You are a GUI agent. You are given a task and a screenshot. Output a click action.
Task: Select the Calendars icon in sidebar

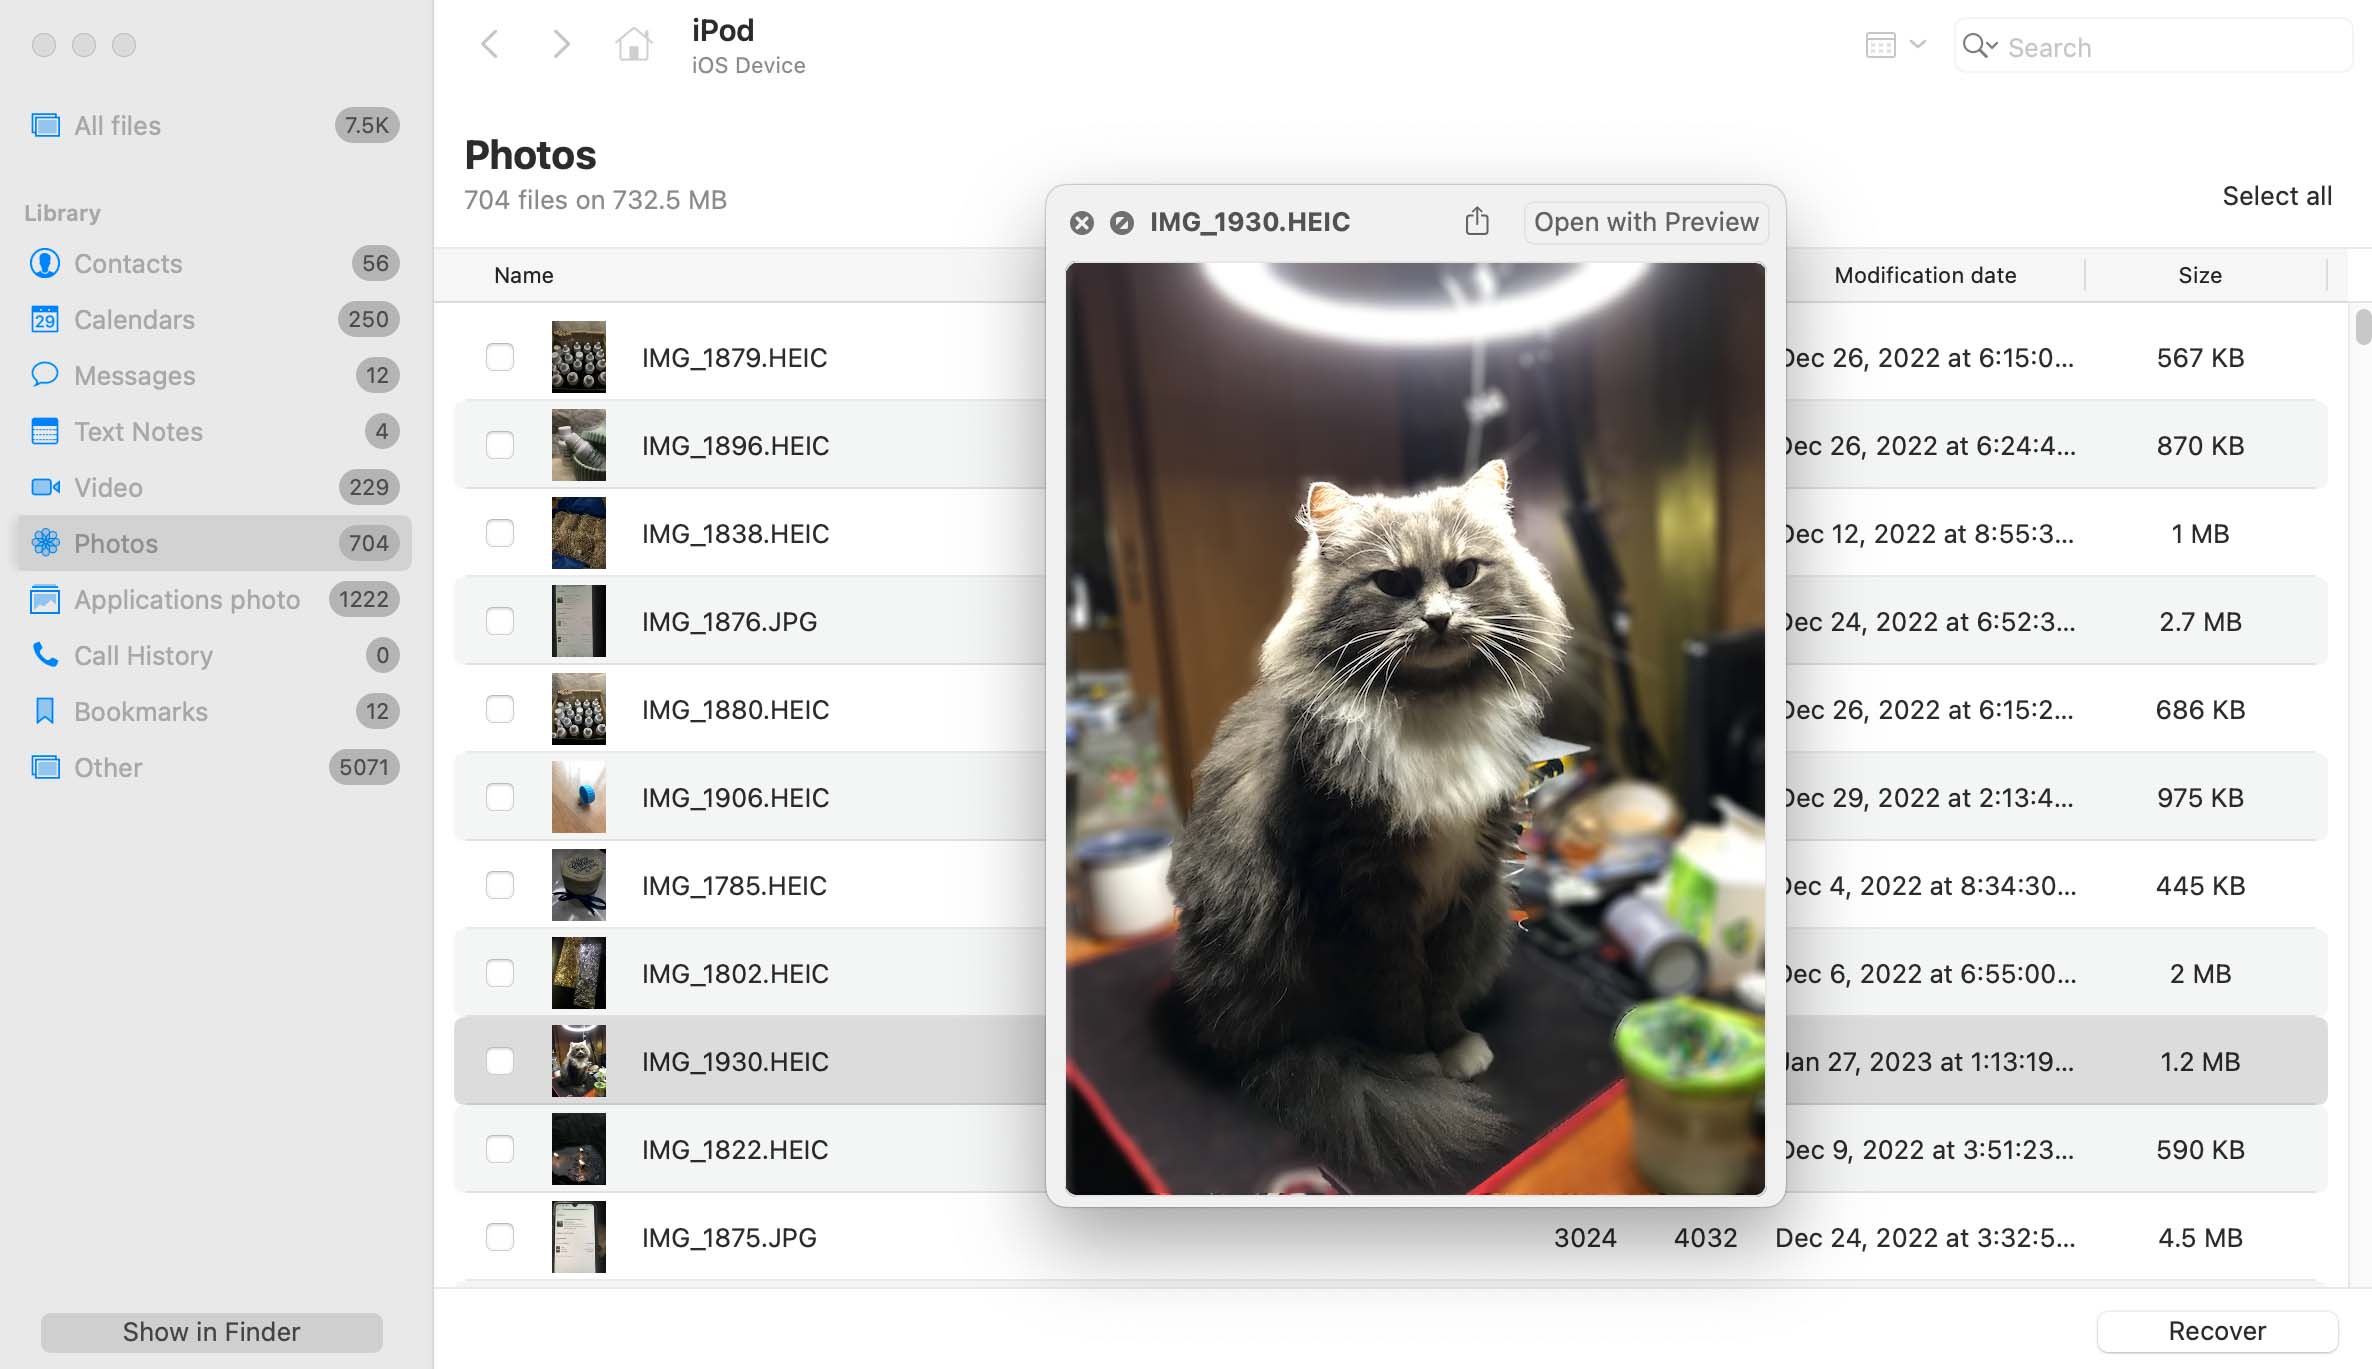45,319
